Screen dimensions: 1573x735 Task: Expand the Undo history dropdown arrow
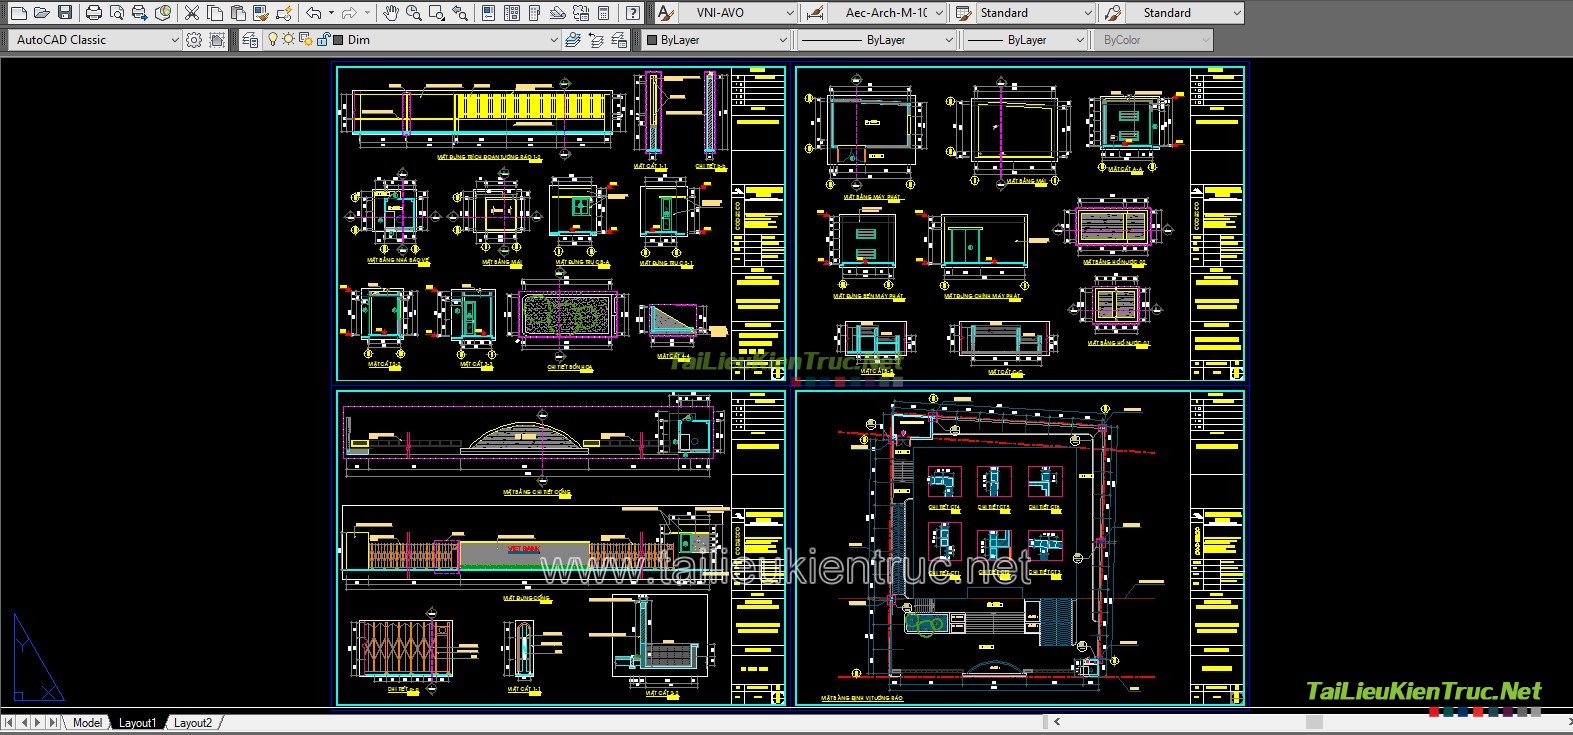click(x=331, y=13)
